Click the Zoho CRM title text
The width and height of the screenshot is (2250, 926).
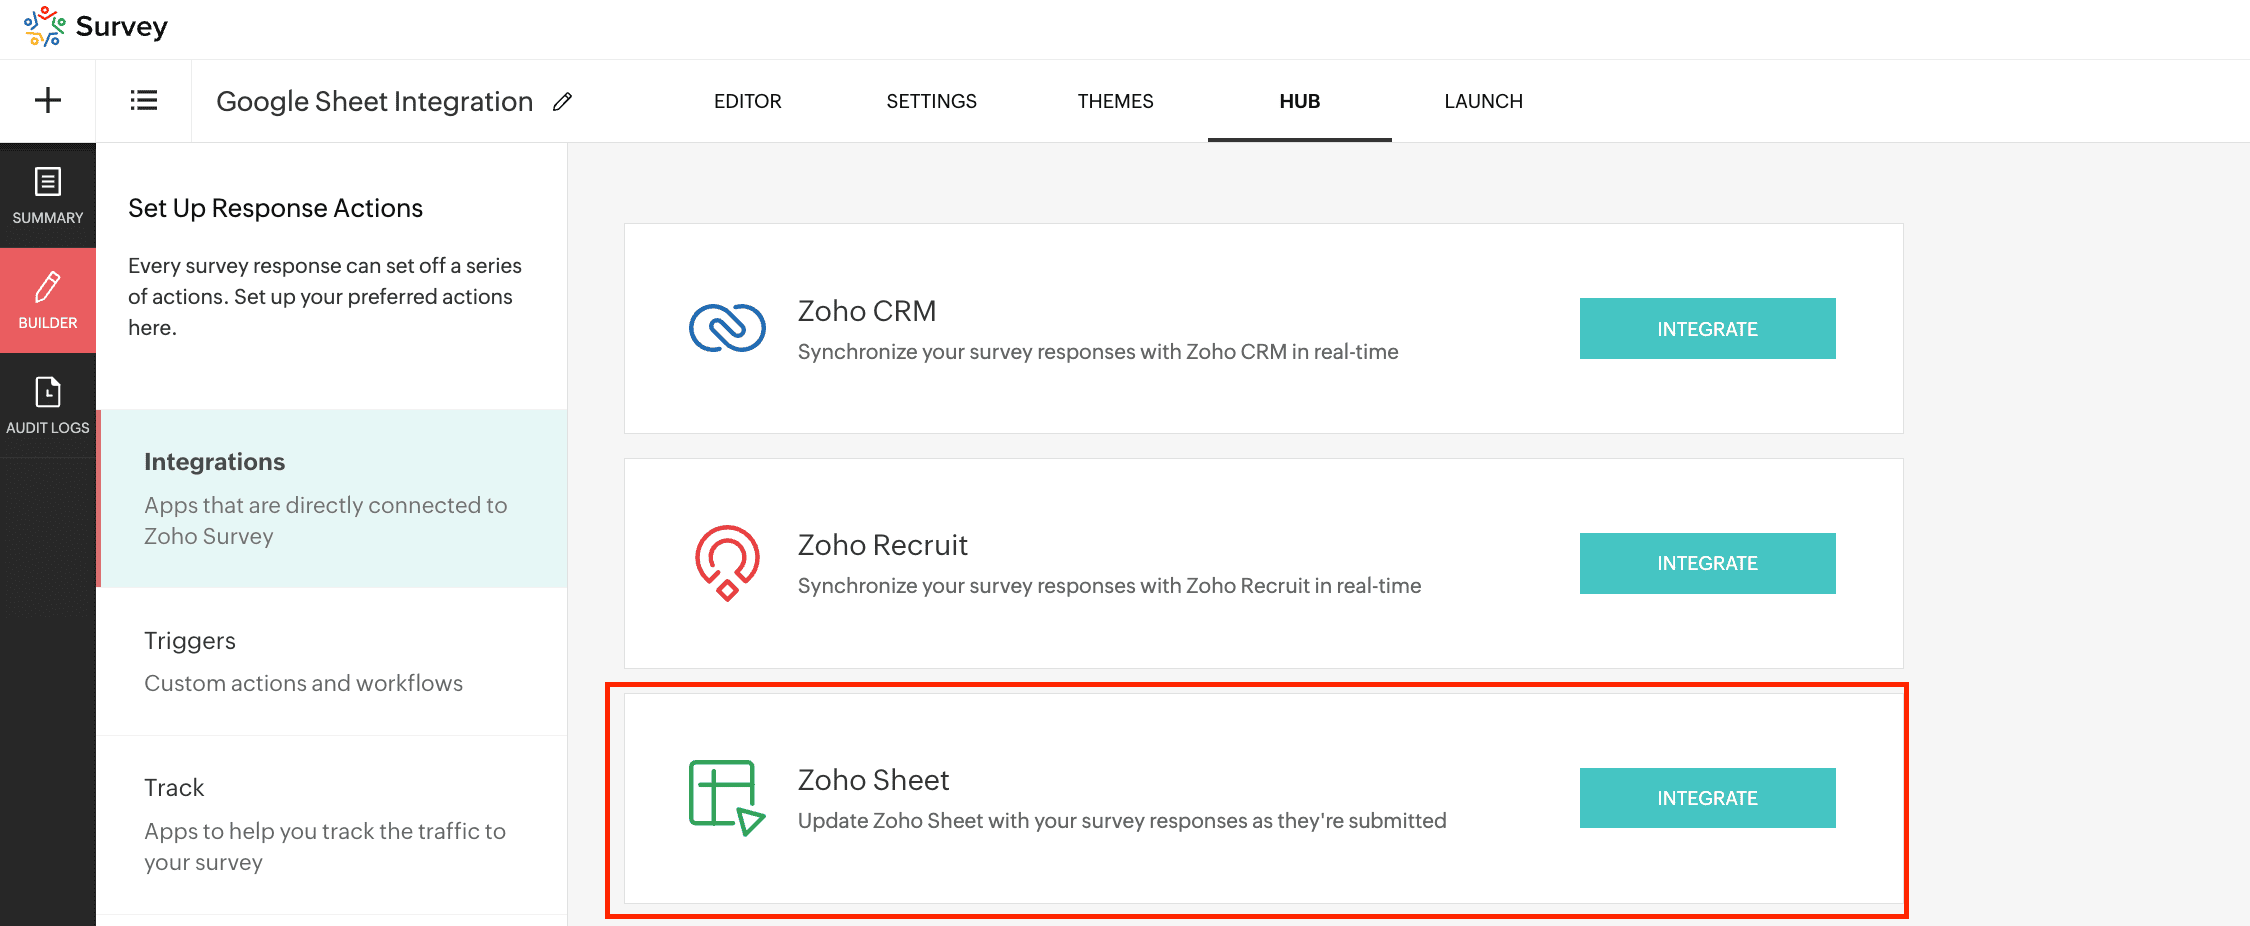867,311
